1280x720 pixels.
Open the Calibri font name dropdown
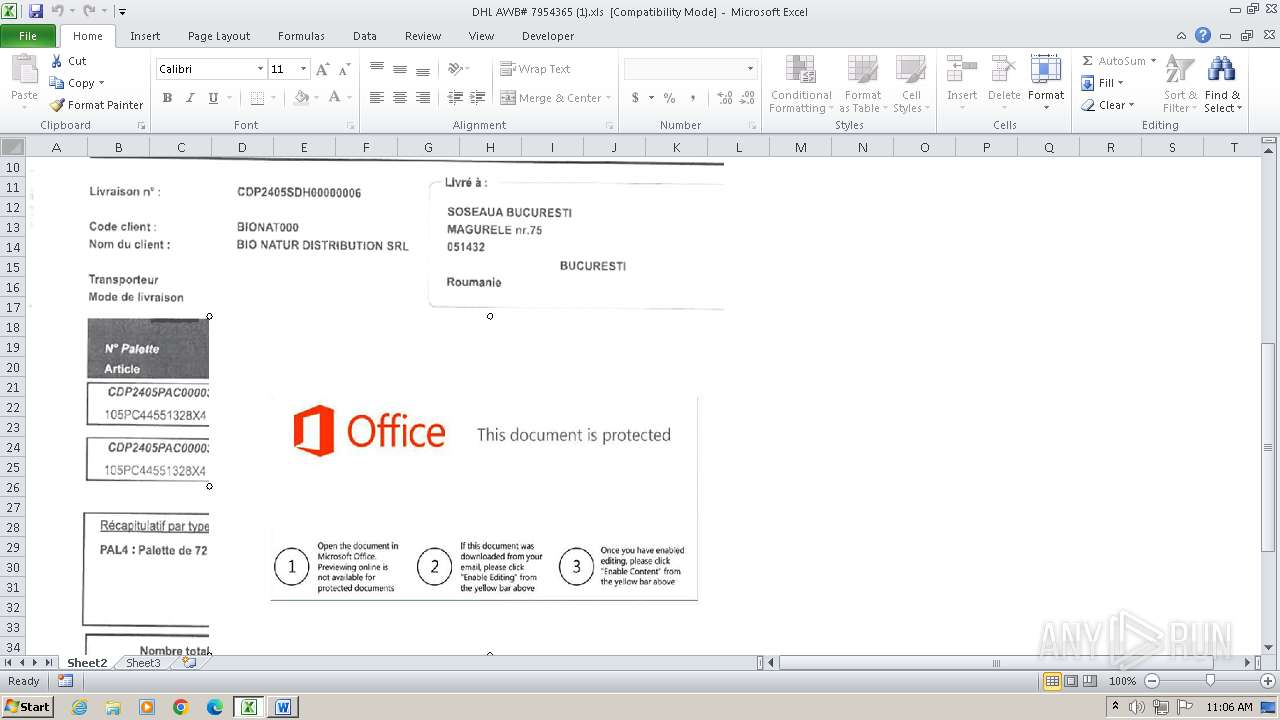click(260, 69)
